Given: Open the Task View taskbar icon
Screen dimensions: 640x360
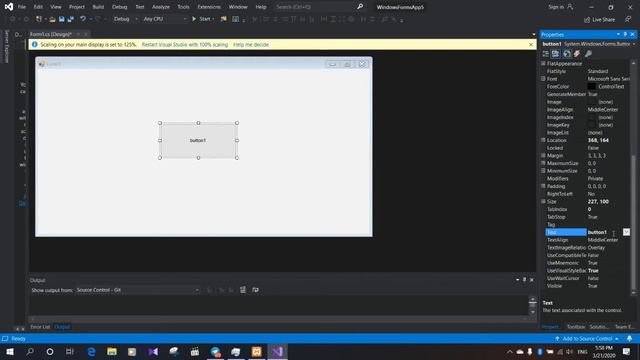Looking at the screenshot, I should (70, 351).
